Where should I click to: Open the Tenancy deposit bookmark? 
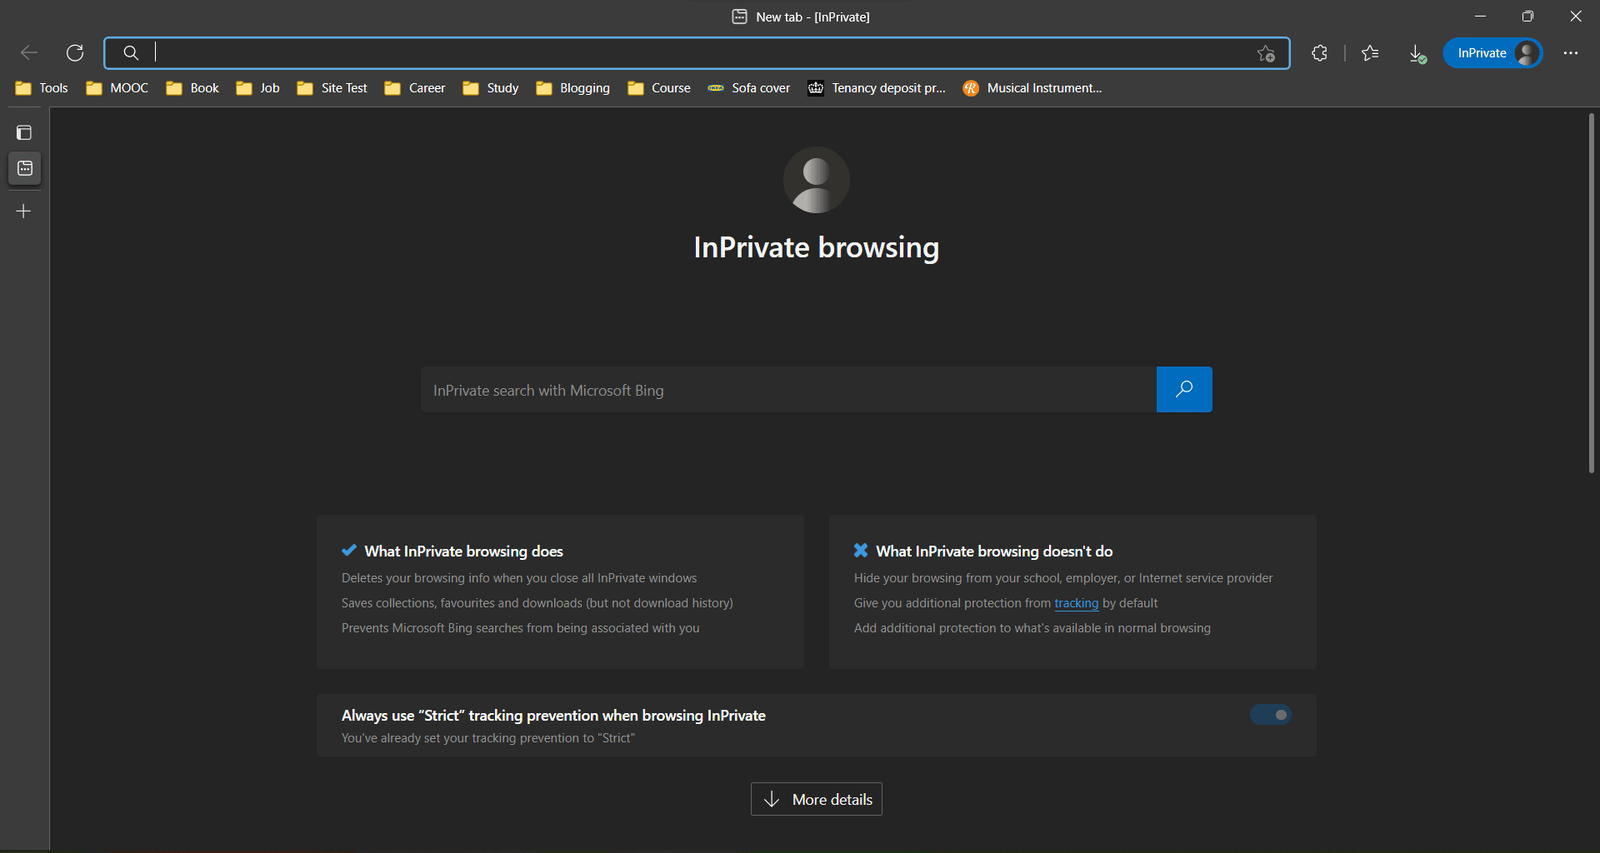[x=876, y=88]
